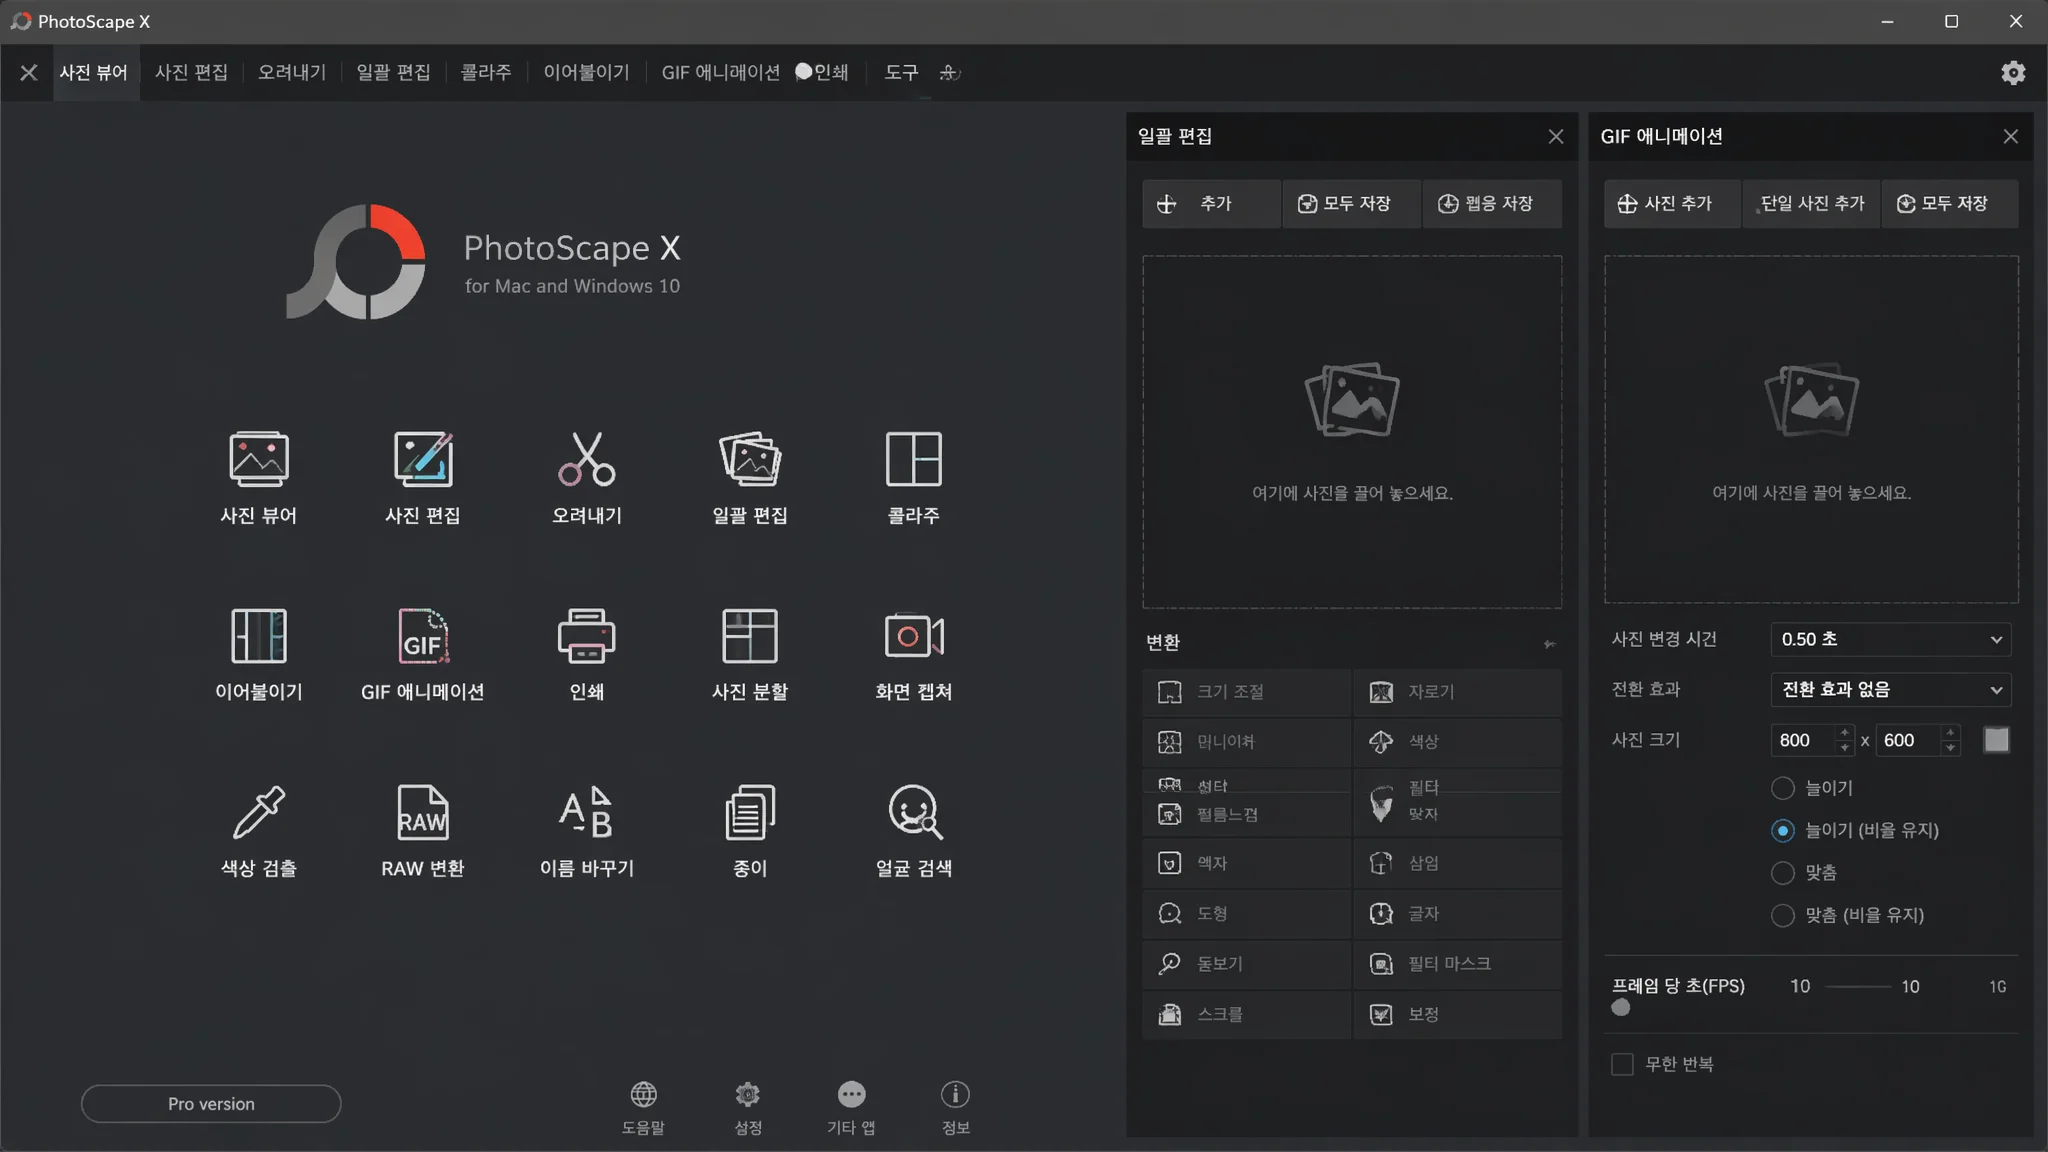
Task: Open the 사진 변경 시간 dropdown showing 0.50 초
Action: tap(1890, 639)
